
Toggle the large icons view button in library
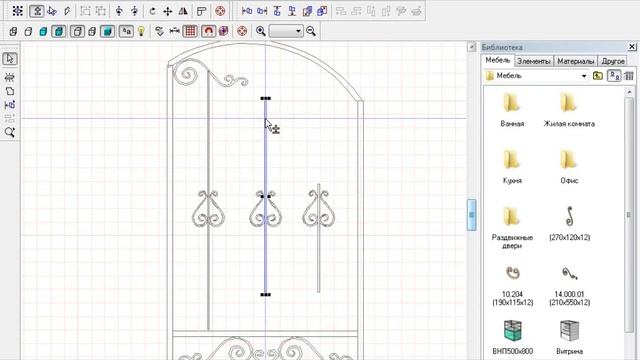tap(614, 76)
